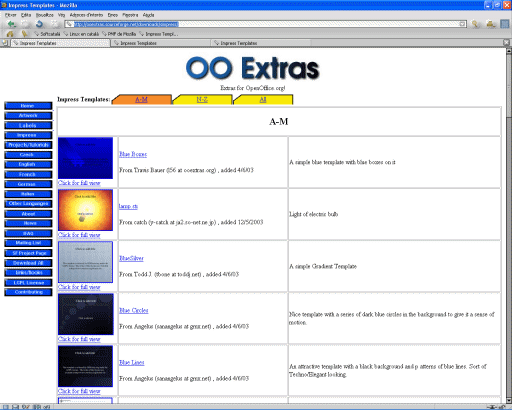Open the Home icon on the bookmarks toolbar
Screen dimensions: 512x410
(10, 34)
